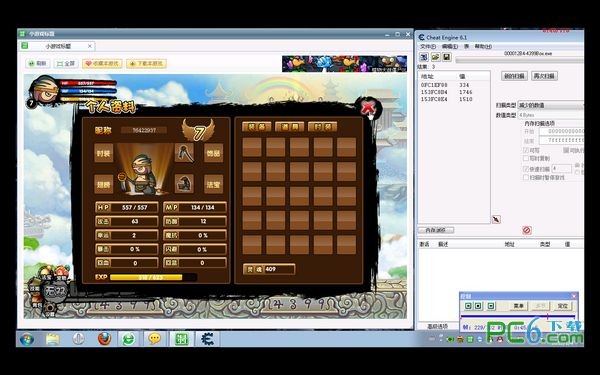
Task: Open the 文件 menu in Cheat Engine
Action: click(428, 46)
